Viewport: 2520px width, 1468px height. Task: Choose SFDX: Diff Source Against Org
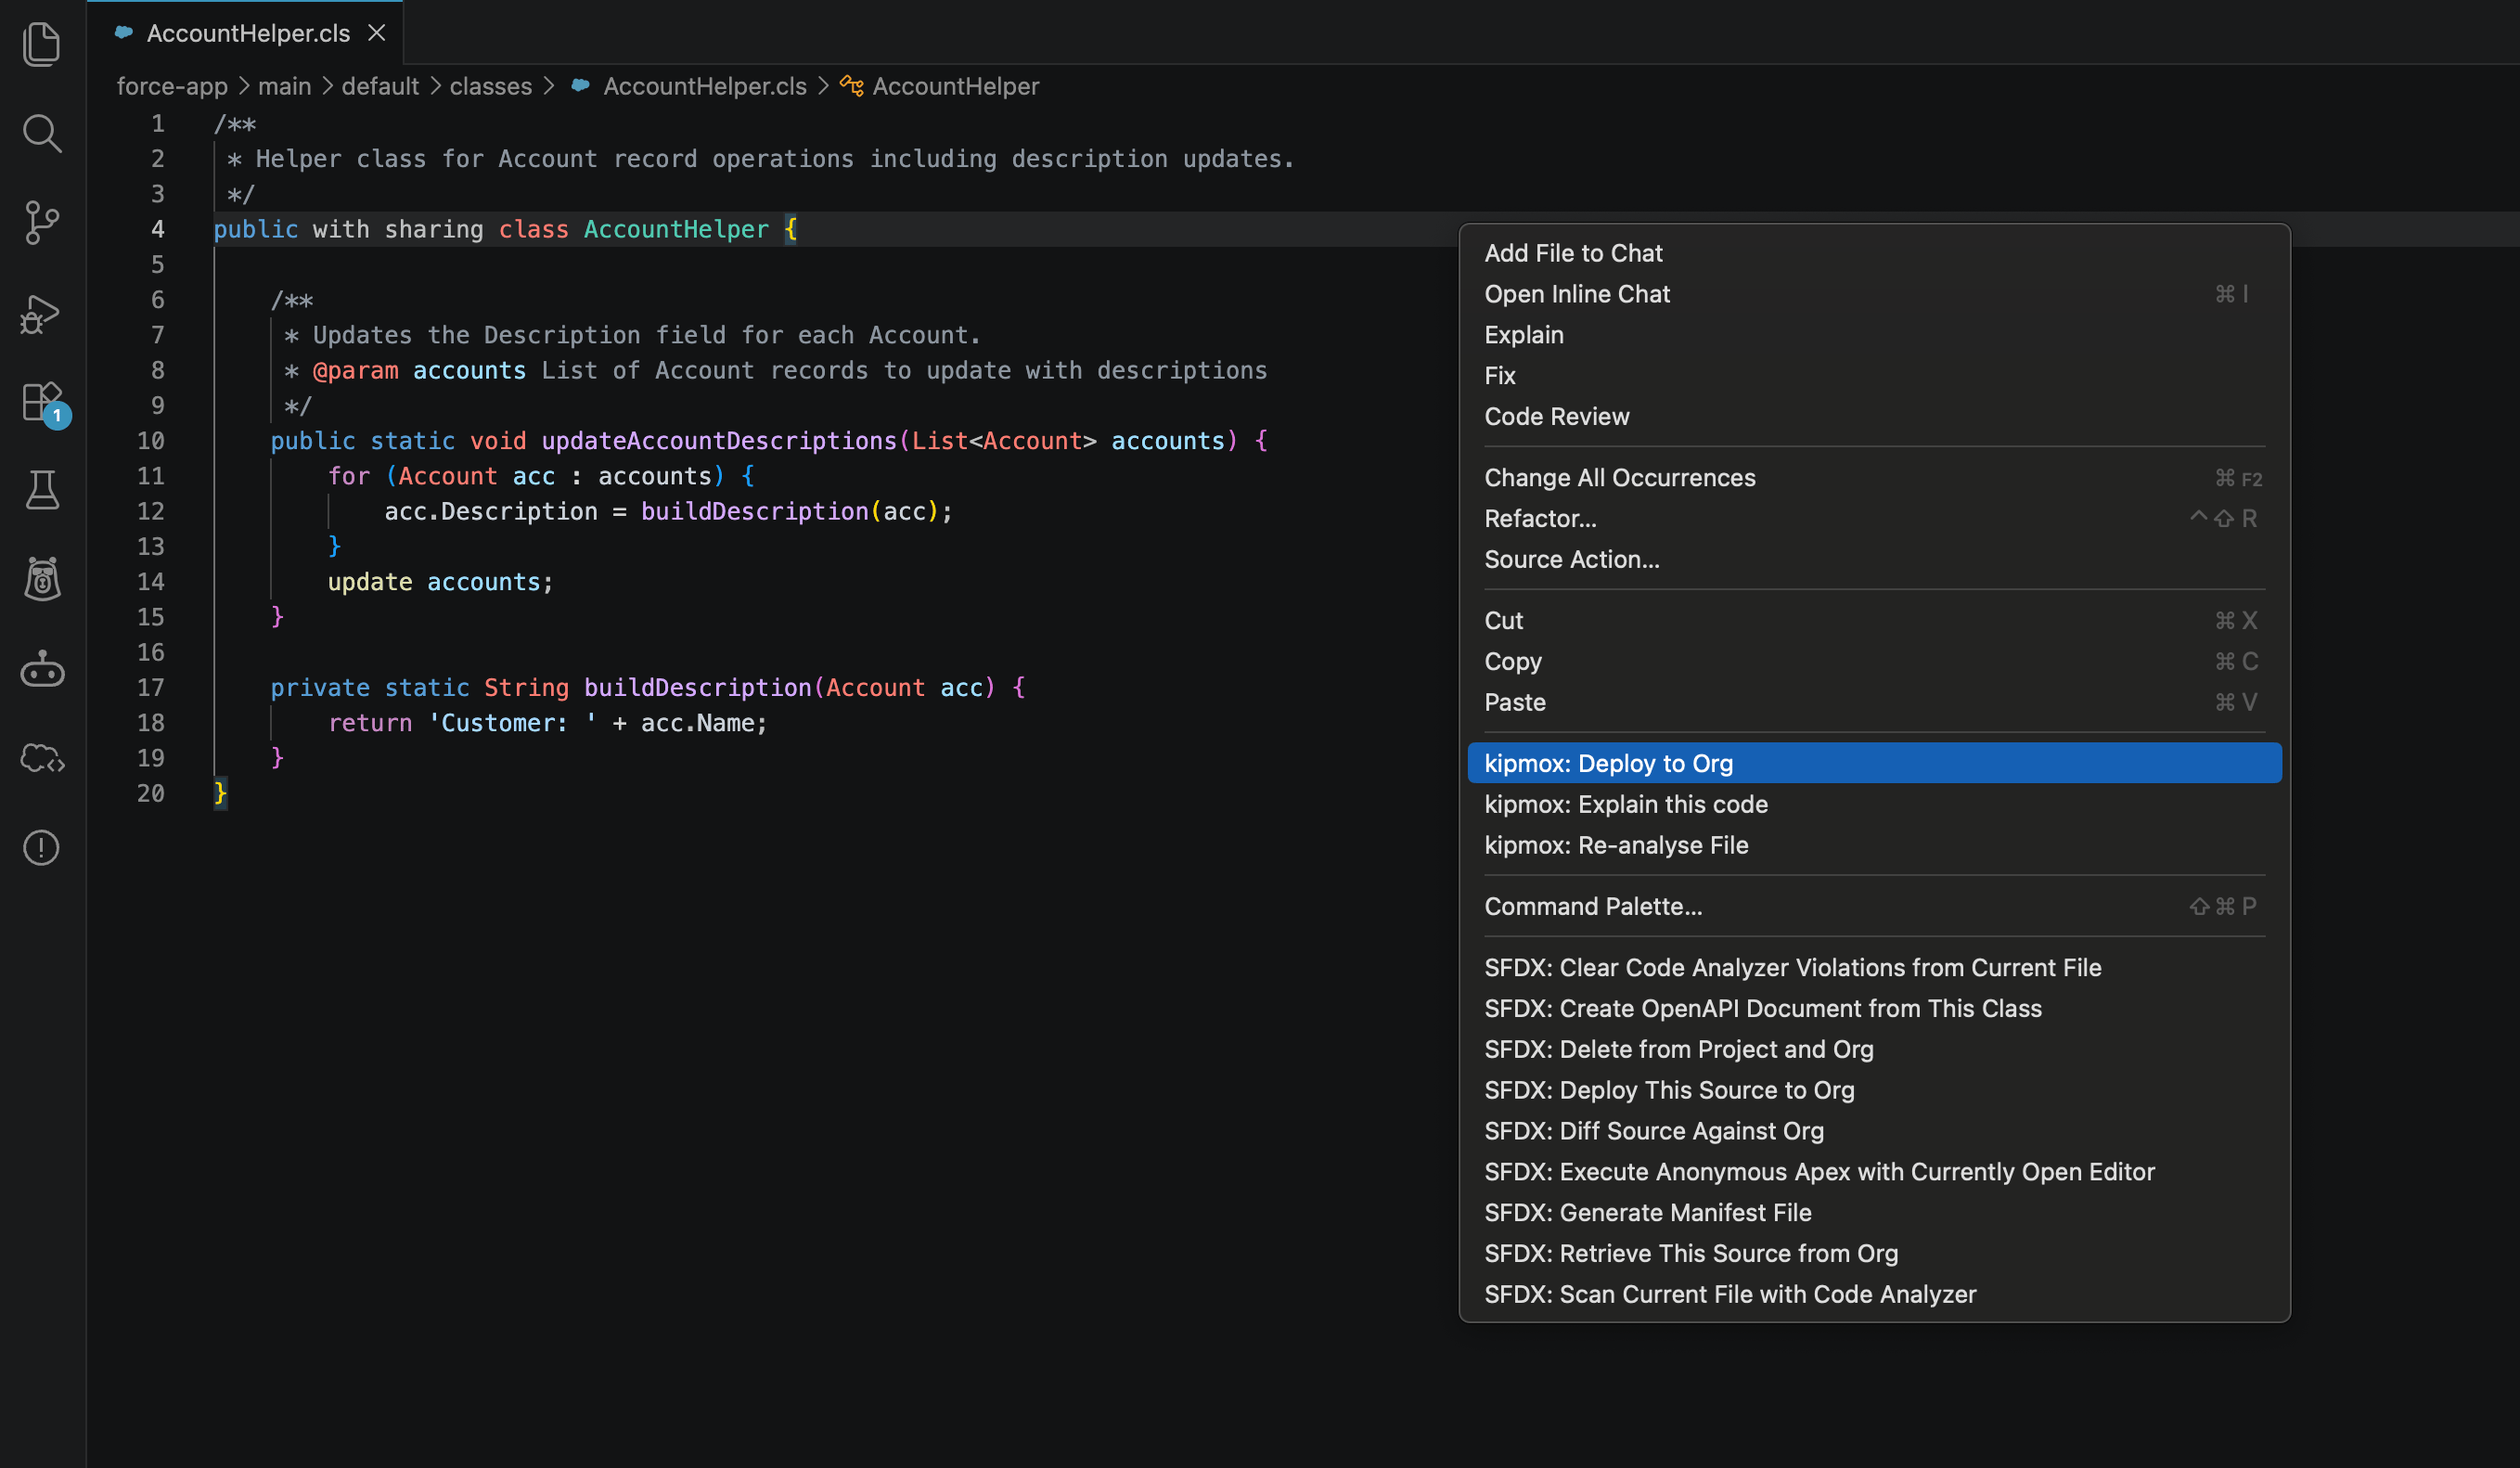tap(1874, 1132)
